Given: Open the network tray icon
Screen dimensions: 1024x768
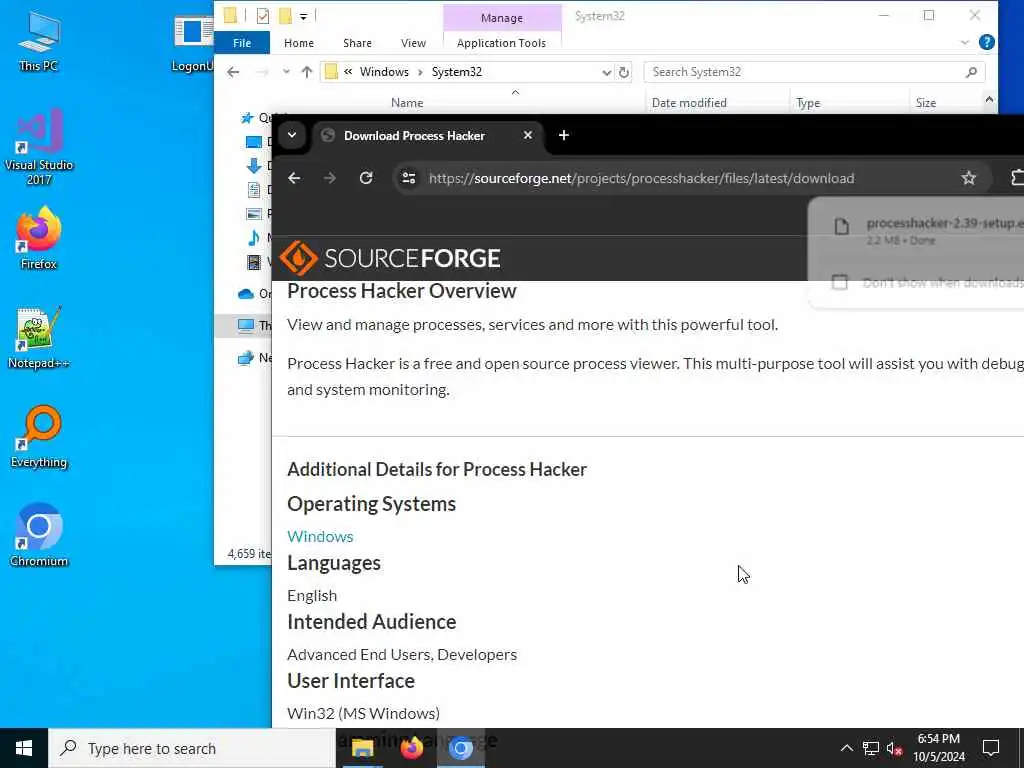Looking at the screenshot, I should 871,748.
